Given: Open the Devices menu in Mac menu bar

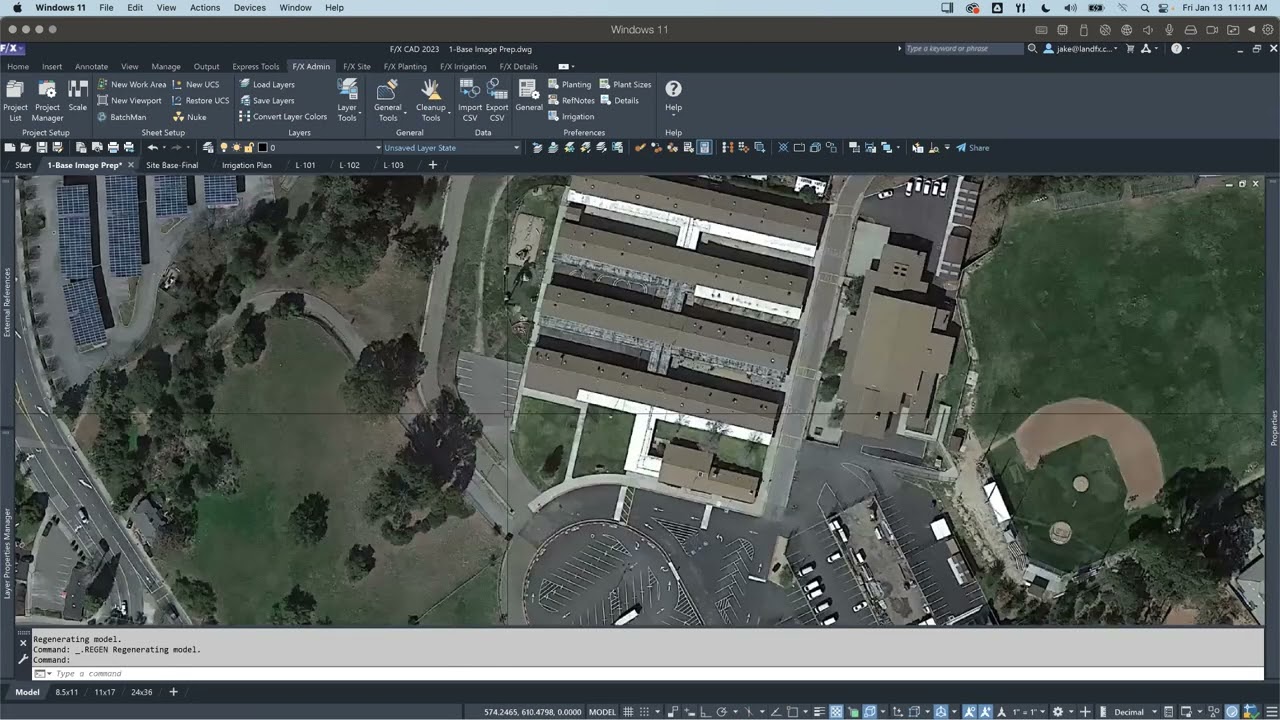Looking at the screenshot, I should pyautogui.click(x=250, y=7).
